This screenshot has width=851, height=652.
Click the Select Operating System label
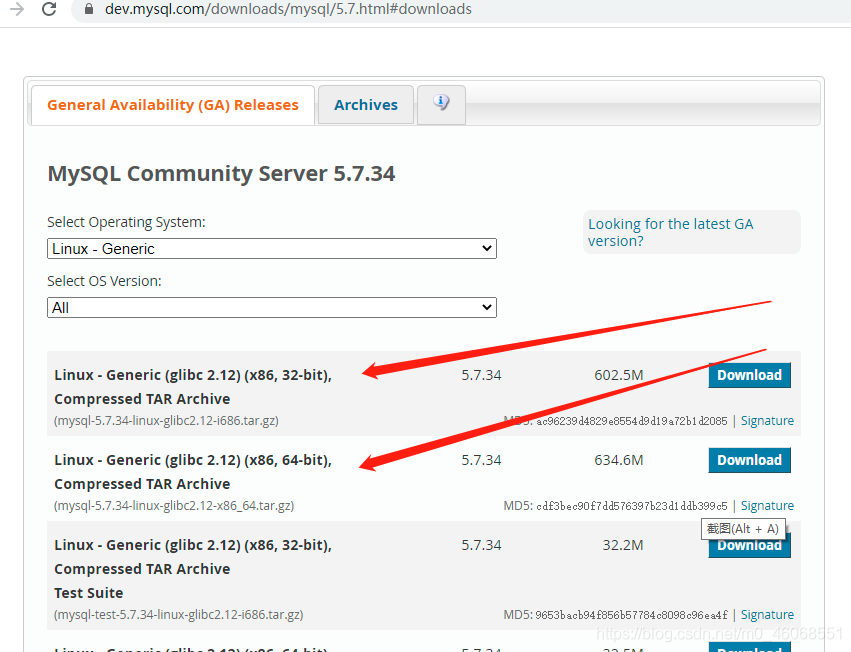126,222
